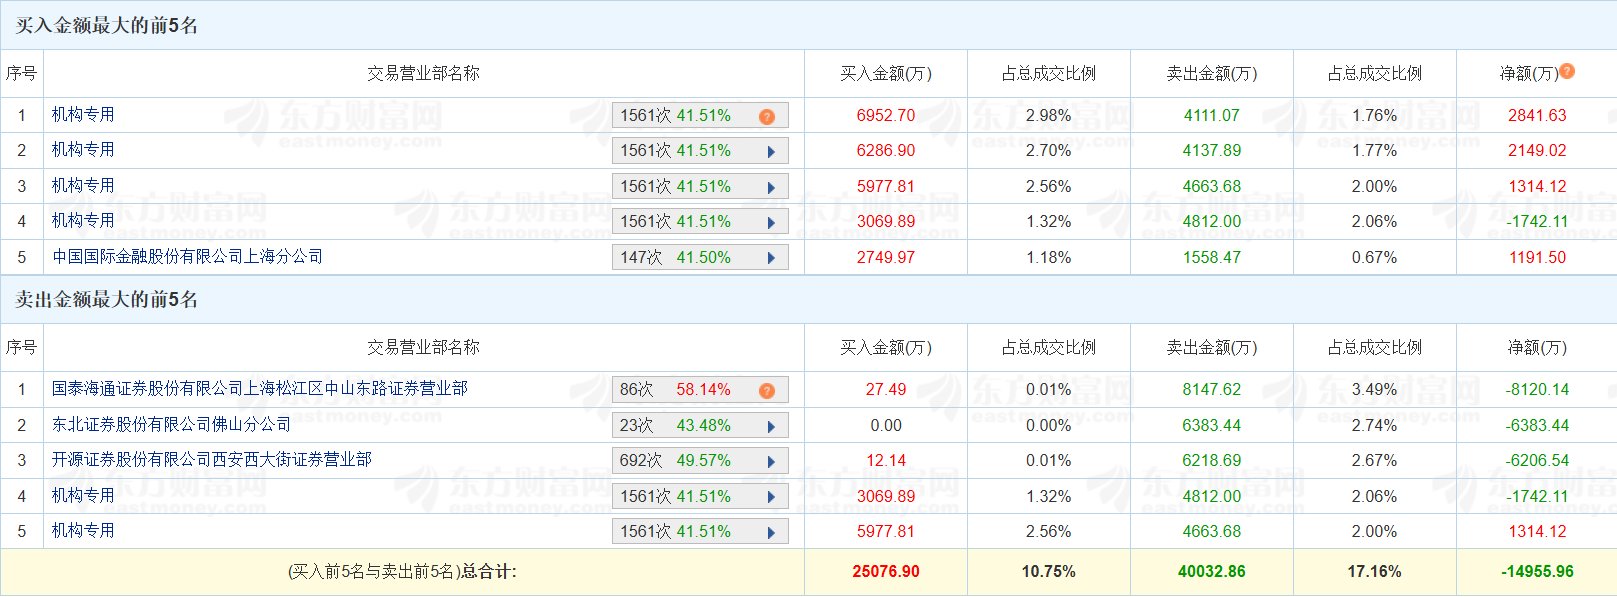Image resolution: width=1617 pixels, height=597 pixels.
Task: Click the total net amount -14955.96 cell
Action: [1537, 572]
